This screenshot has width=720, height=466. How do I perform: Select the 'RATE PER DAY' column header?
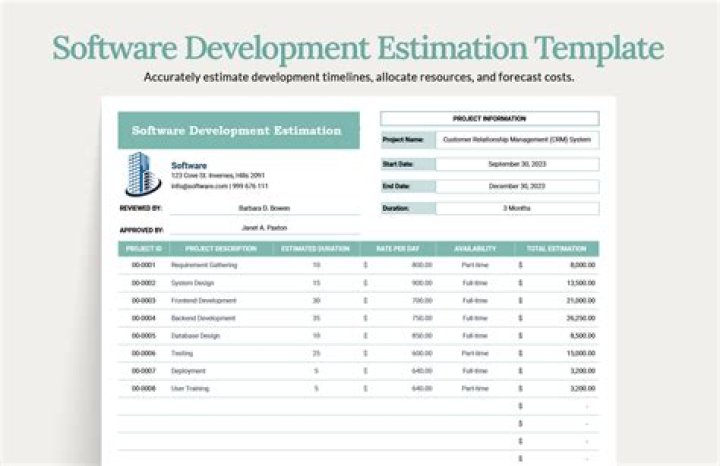coord(398,248)
